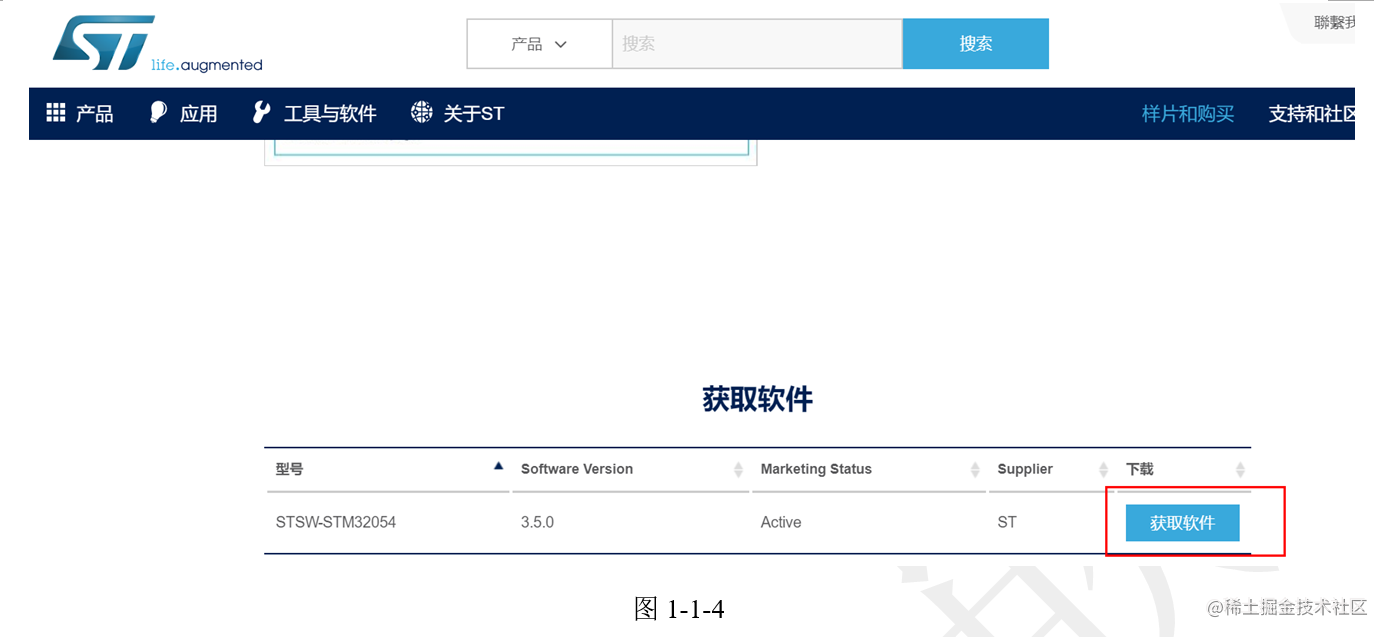
Task: Click the Software Version header text
Action: pos(577,469)
